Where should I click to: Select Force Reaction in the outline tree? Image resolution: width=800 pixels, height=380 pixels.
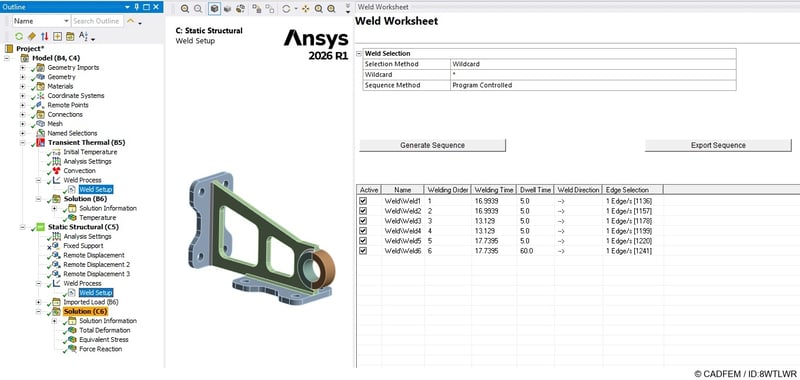[101, 349]
